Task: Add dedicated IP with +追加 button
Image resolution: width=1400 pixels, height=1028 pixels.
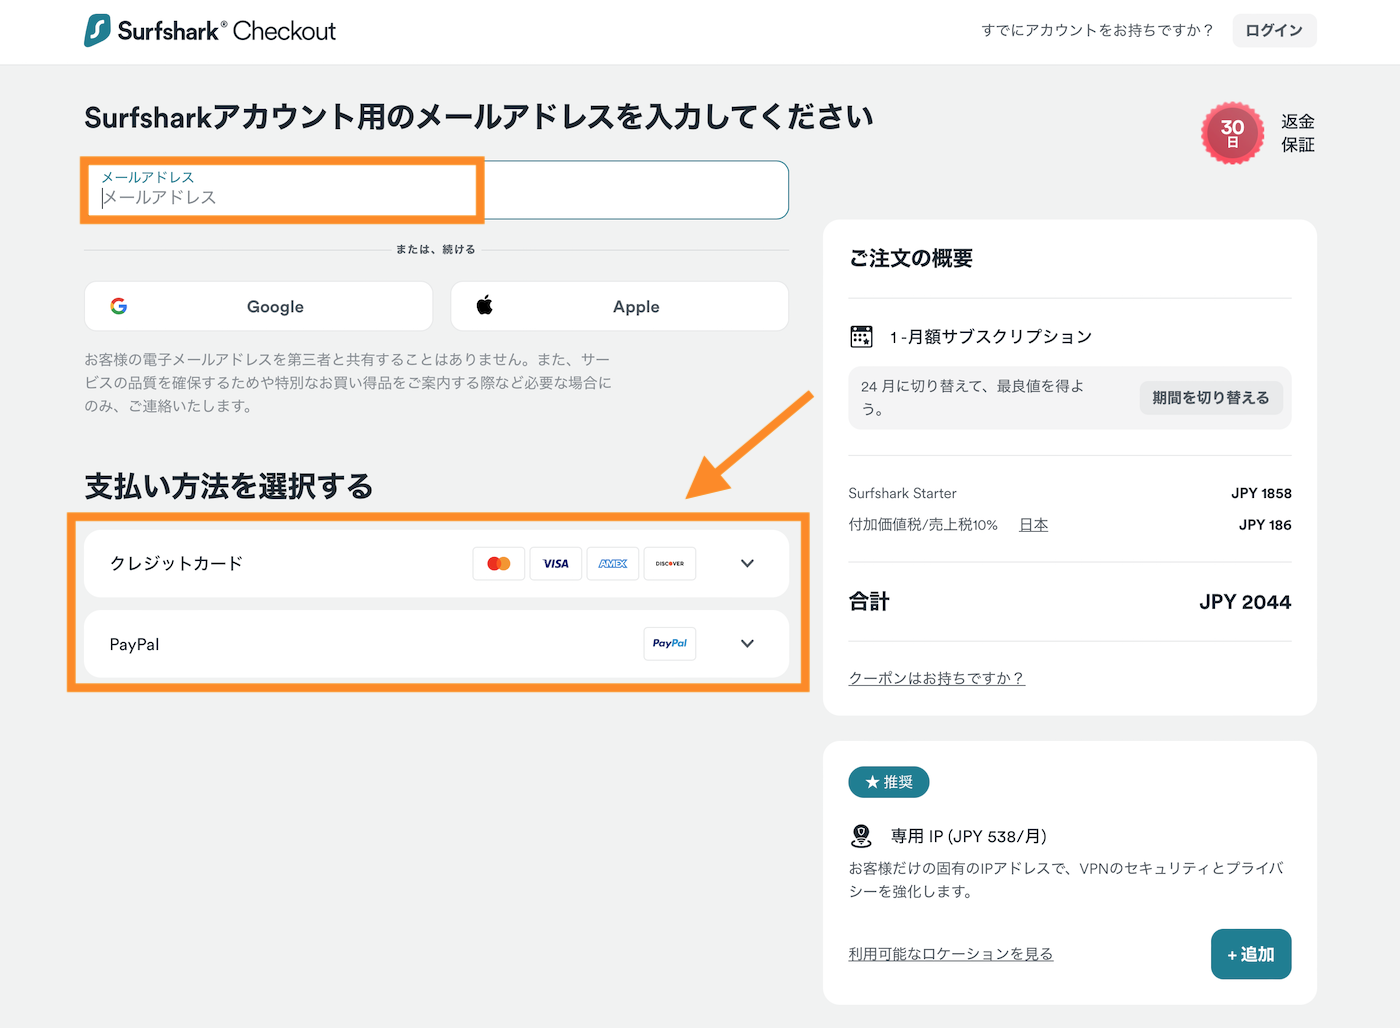Action: click(1251, 954)
